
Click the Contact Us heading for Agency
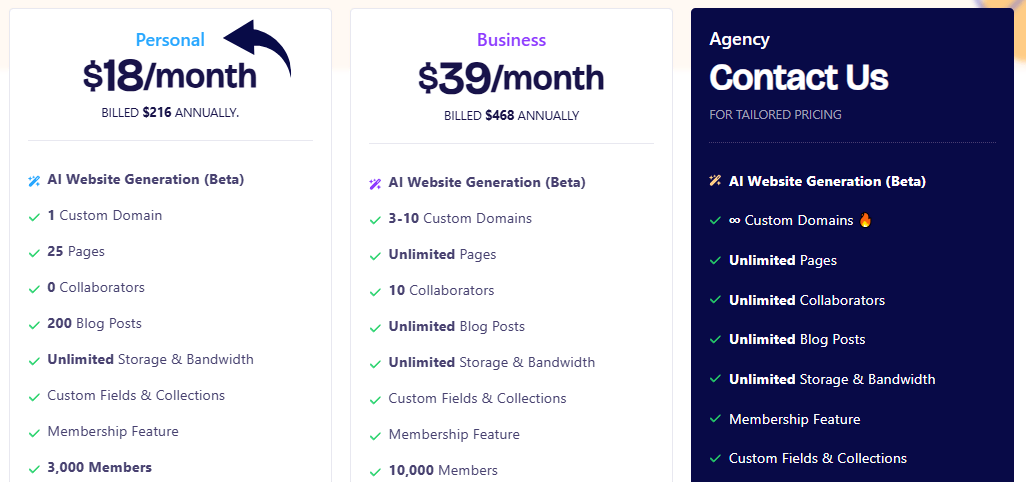798,77
